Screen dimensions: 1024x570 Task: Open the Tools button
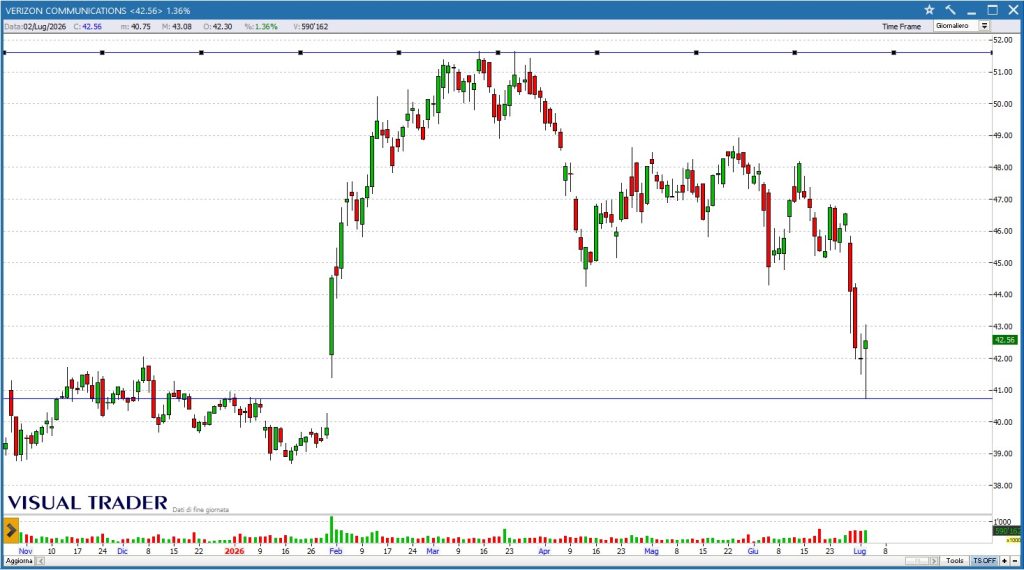coord(955,561)
